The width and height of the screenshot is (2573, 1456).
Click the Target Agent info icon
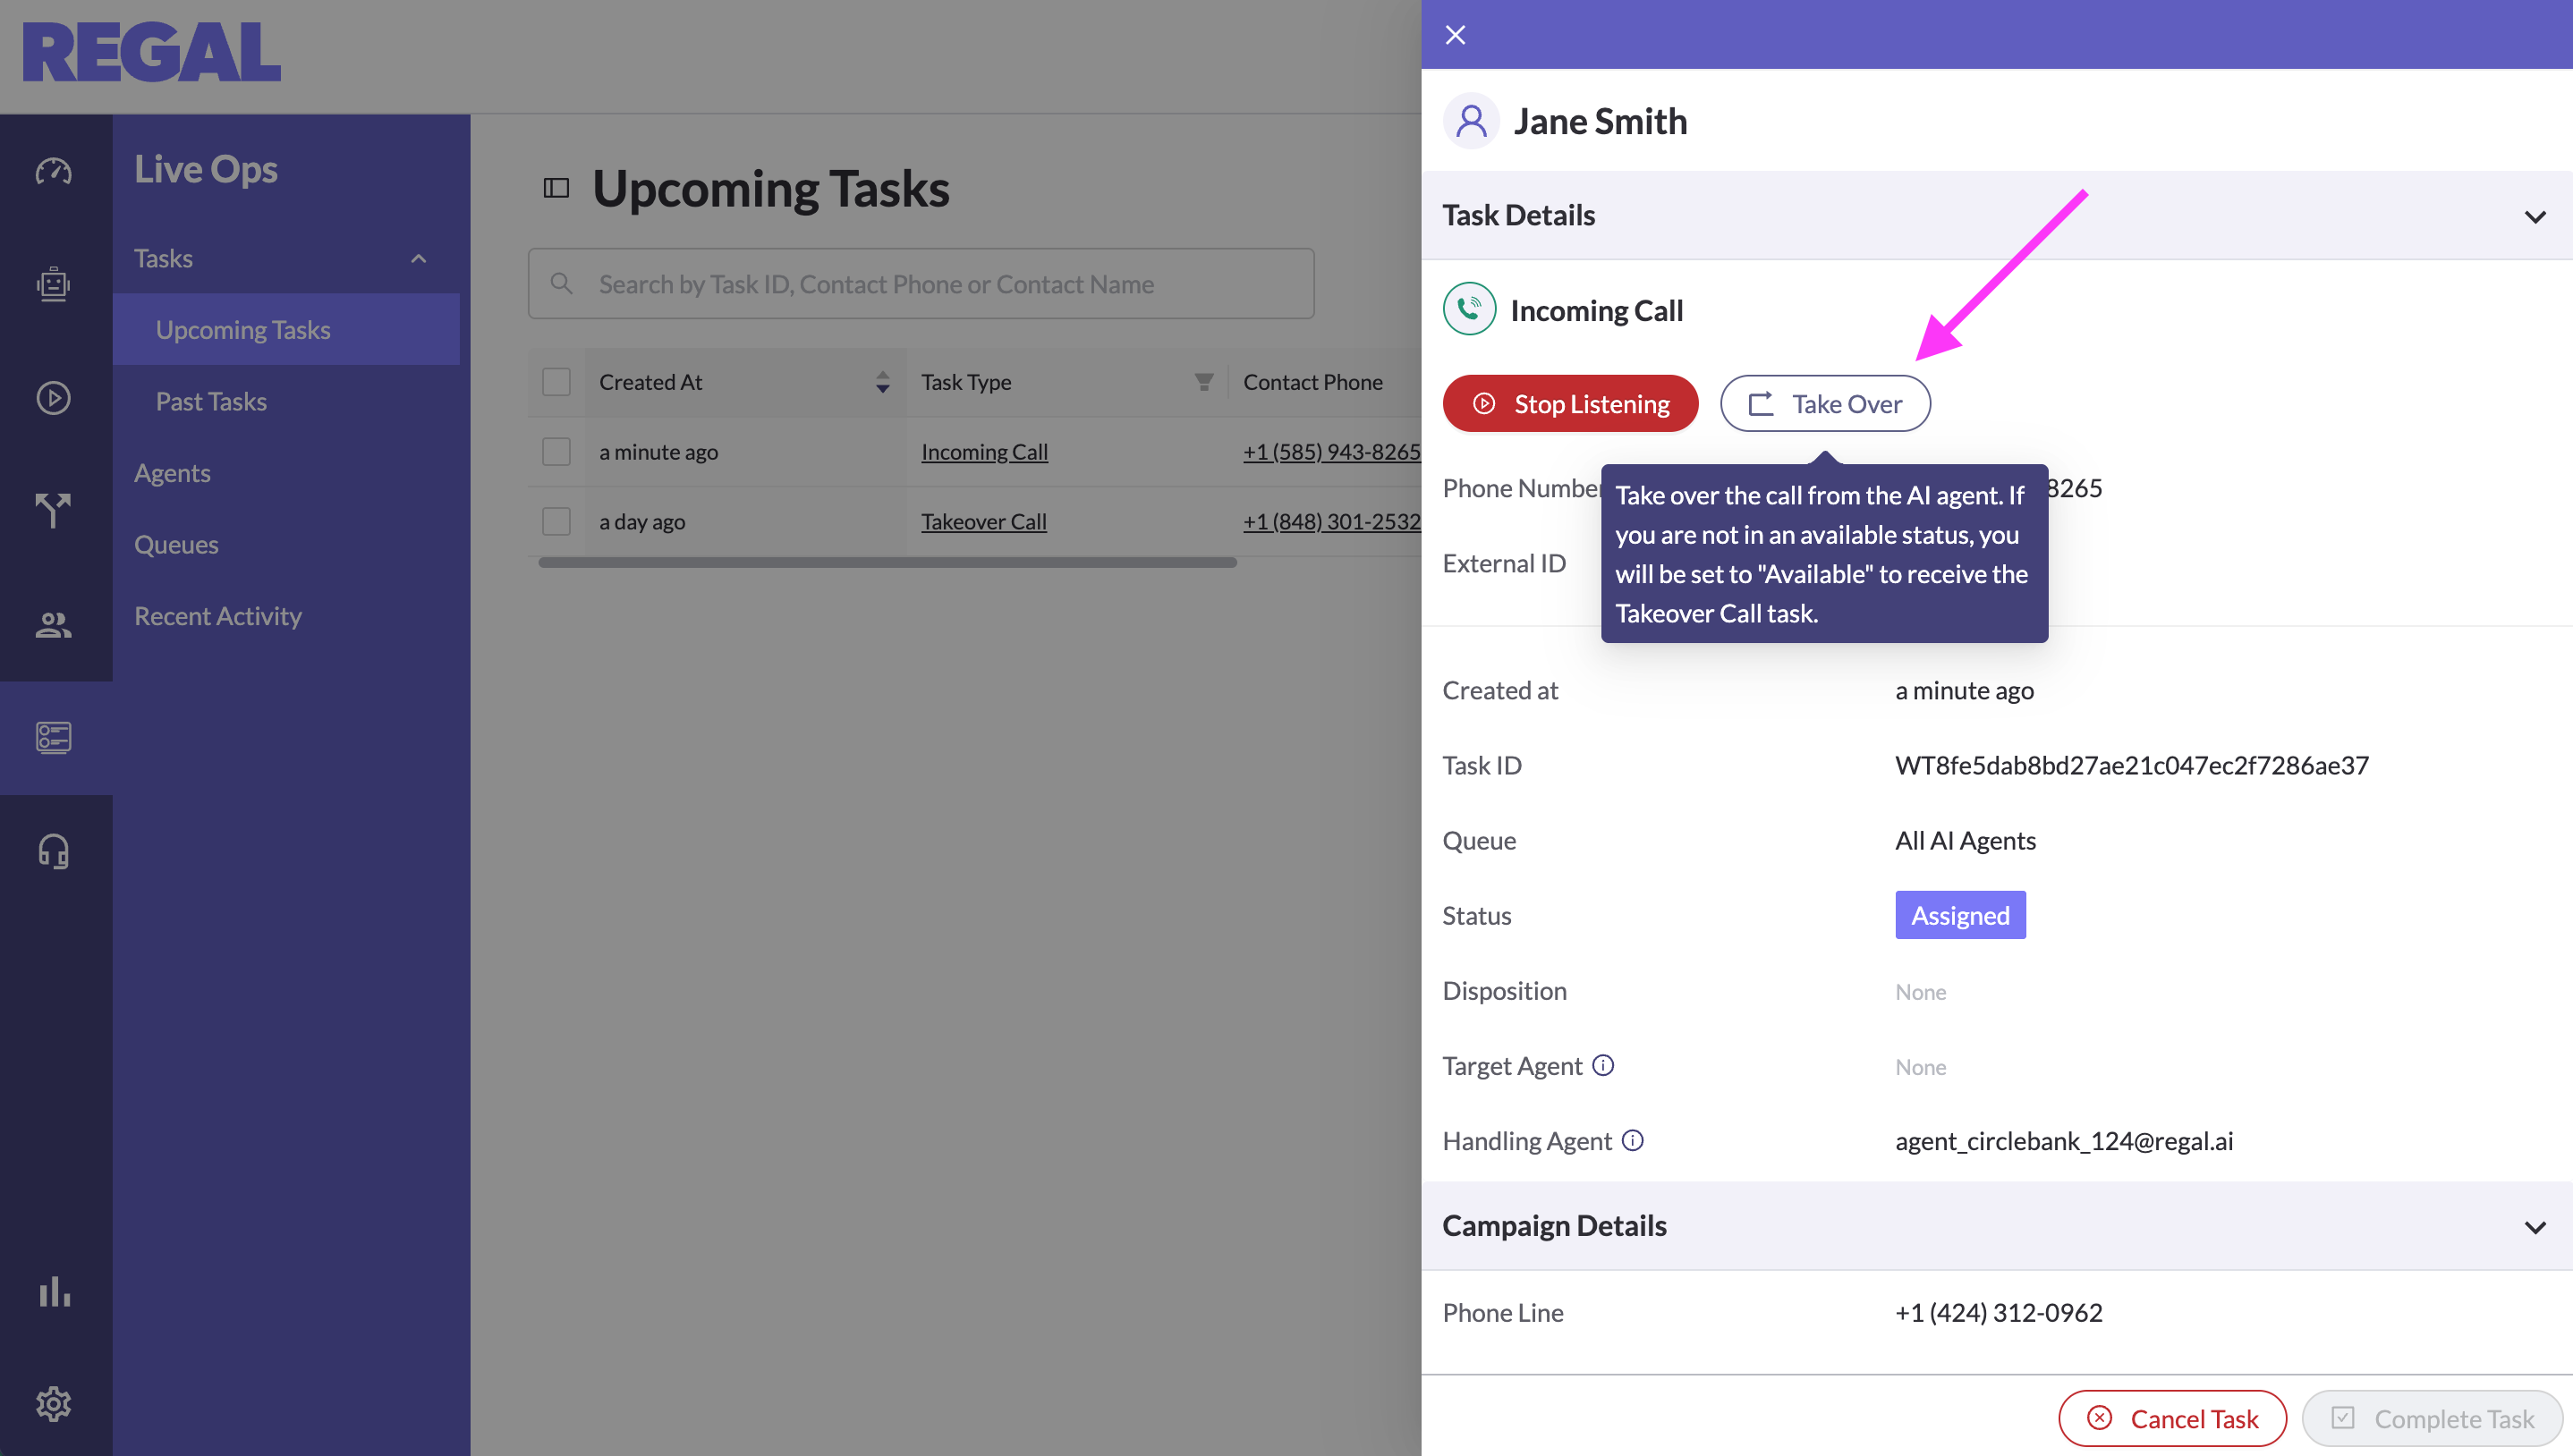[1603, 1065]
